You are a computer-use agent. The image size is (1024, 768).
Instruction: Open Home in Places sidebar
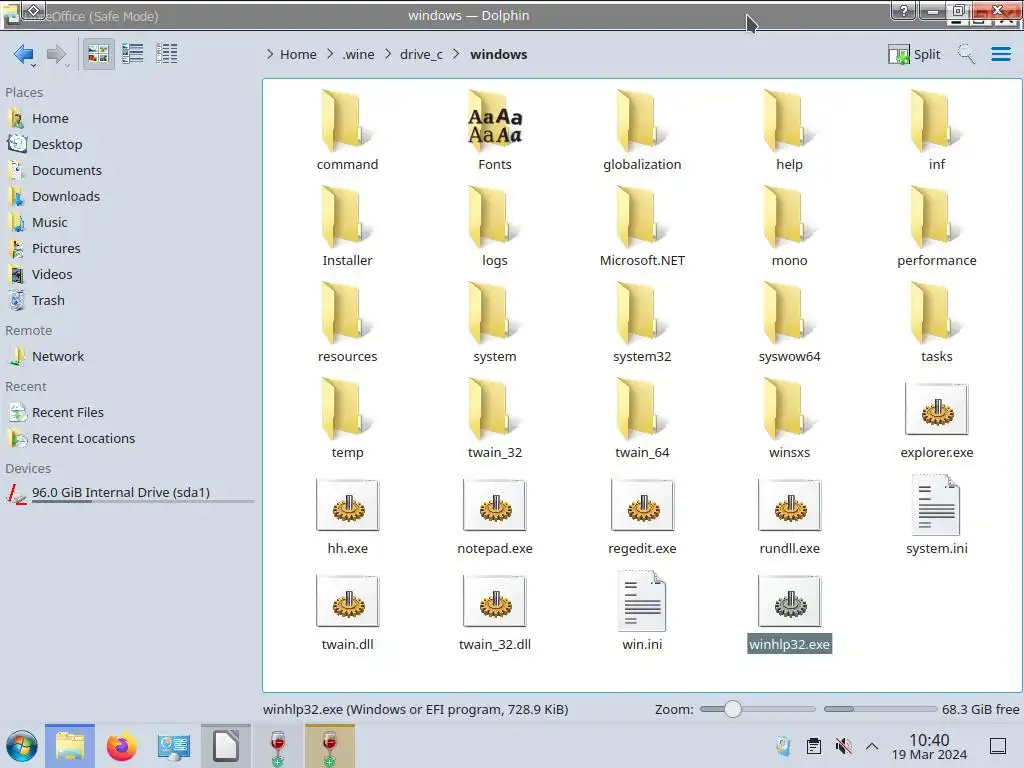click(x=50, y=118)
